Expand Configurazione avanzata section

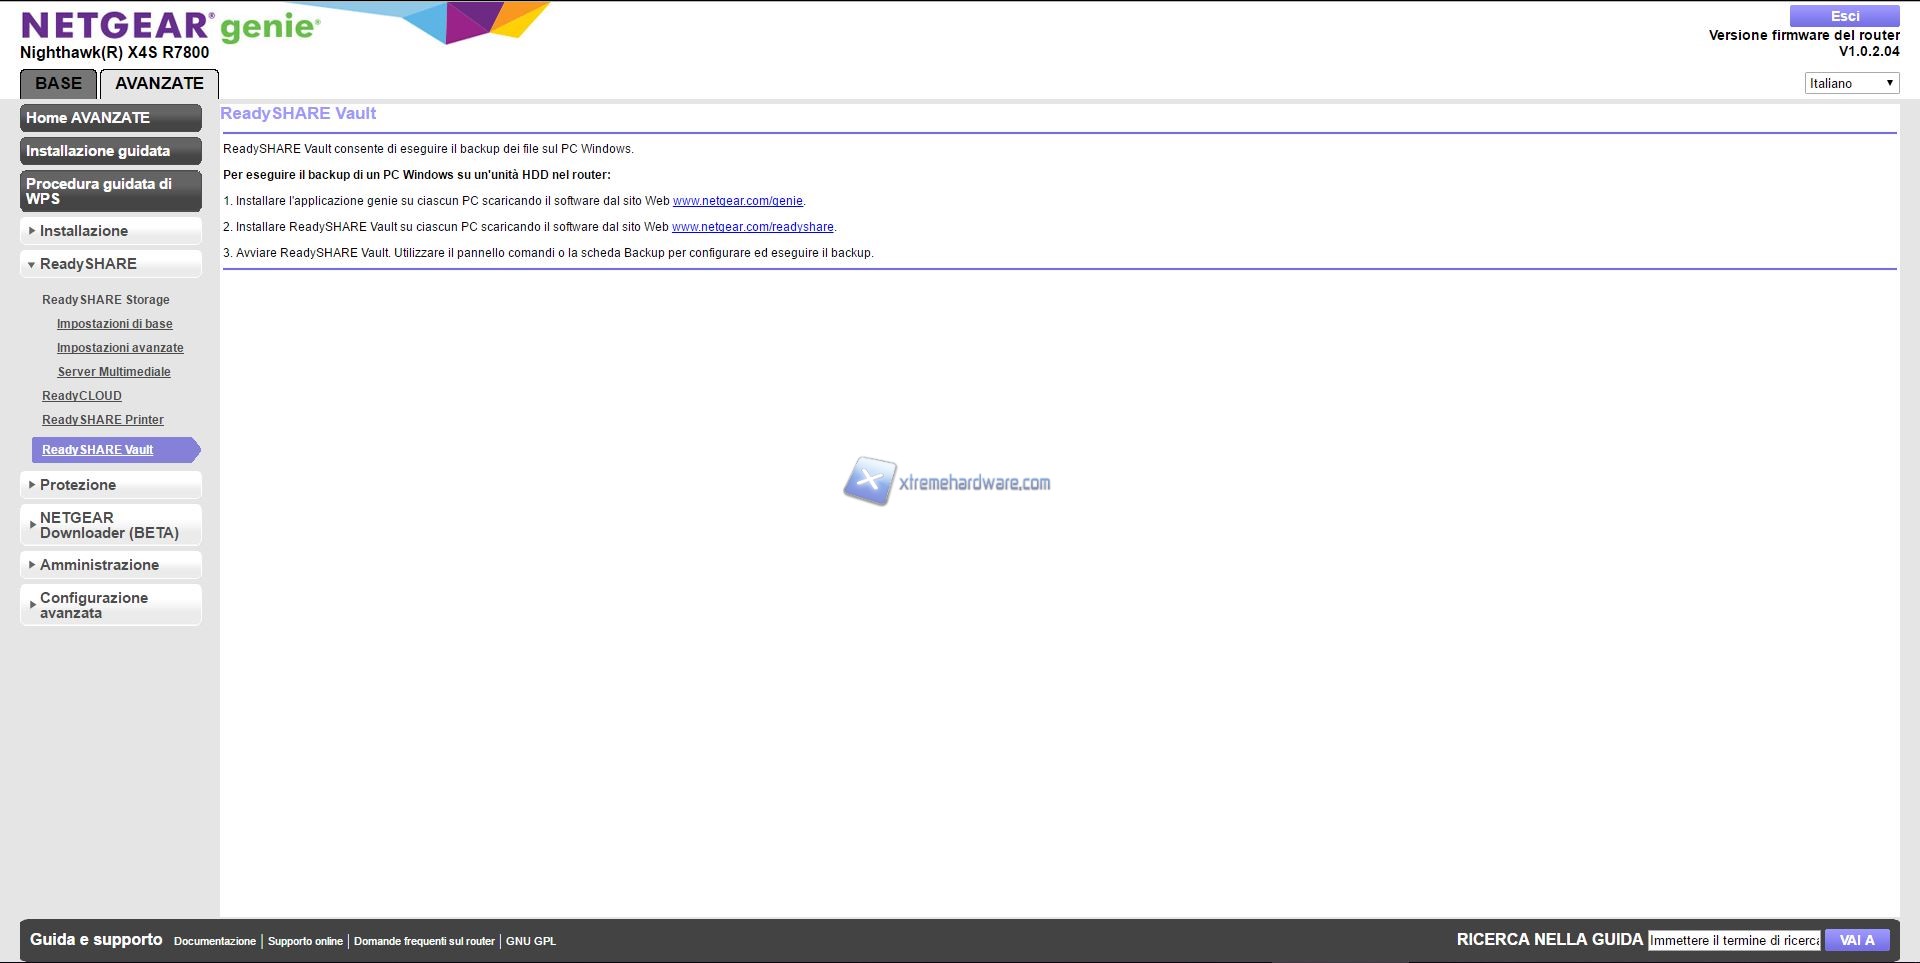coord(110,605)
